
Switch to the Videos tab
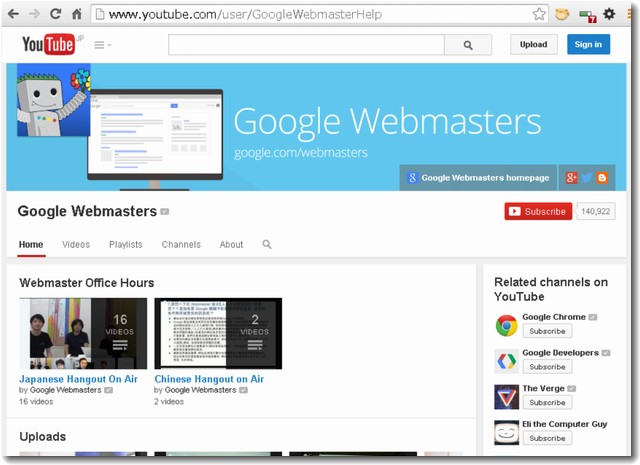point(76,245)
